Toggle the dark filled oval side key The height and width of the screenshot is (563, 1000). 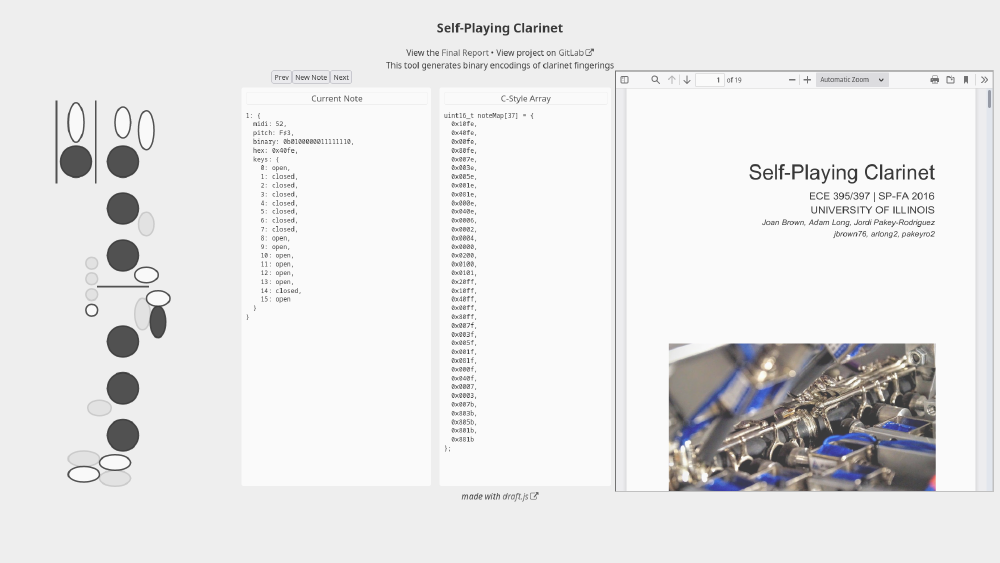click(158, 322)
